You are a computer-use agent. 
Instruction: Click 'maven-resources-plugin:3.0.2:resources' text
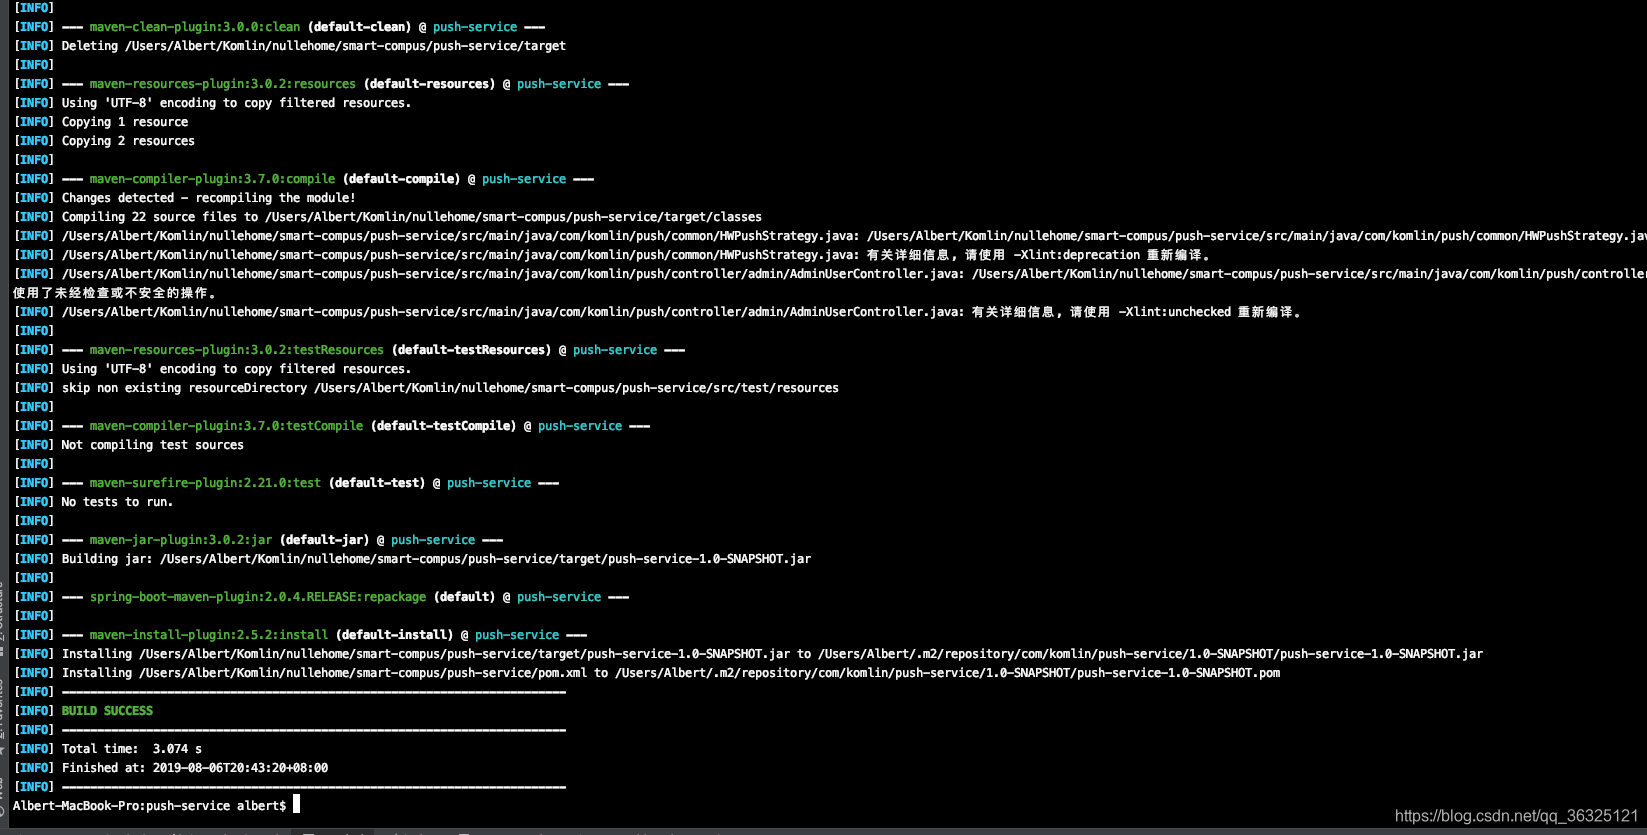pos(223,84)
